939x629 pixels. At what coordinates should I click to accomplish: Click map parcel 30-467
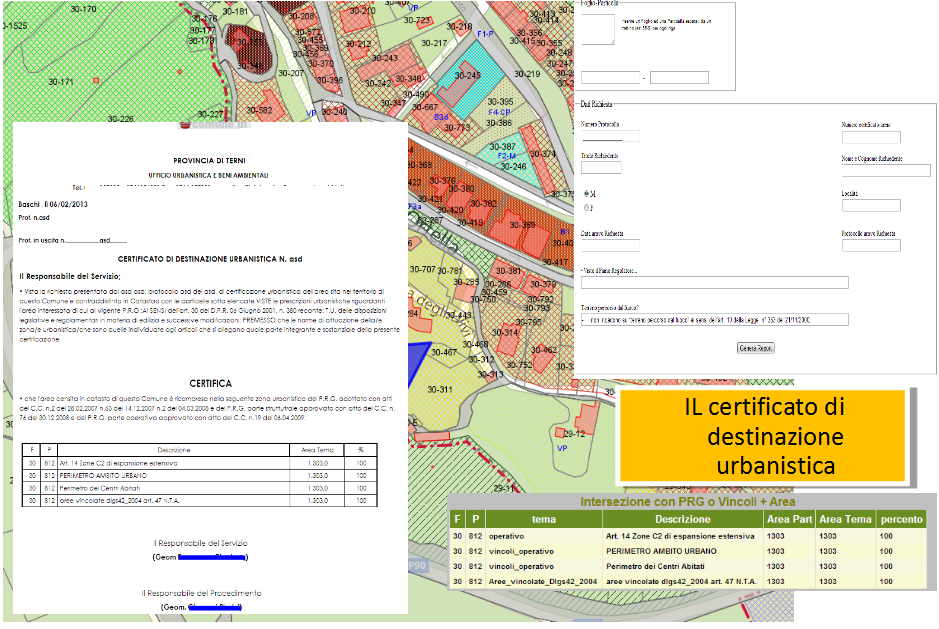click(x=444, y=352)
